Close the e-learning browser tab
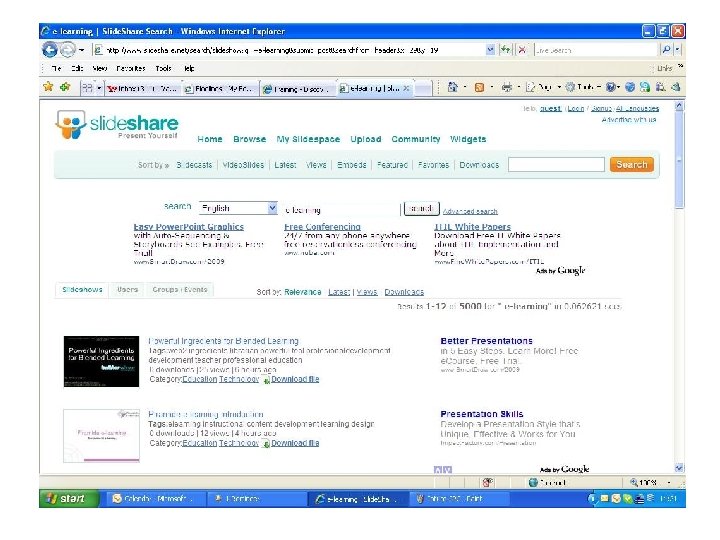720x540 pixels. tap(406, 88)
